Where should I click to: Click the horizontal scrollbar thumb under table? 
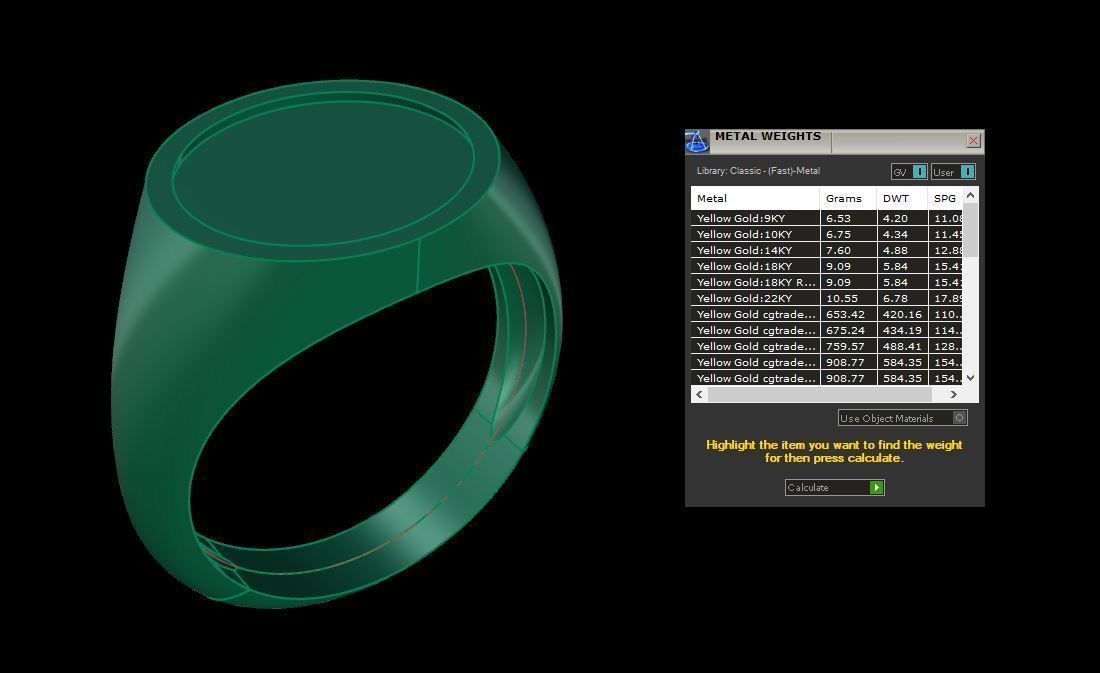click(x=819, y=394)
